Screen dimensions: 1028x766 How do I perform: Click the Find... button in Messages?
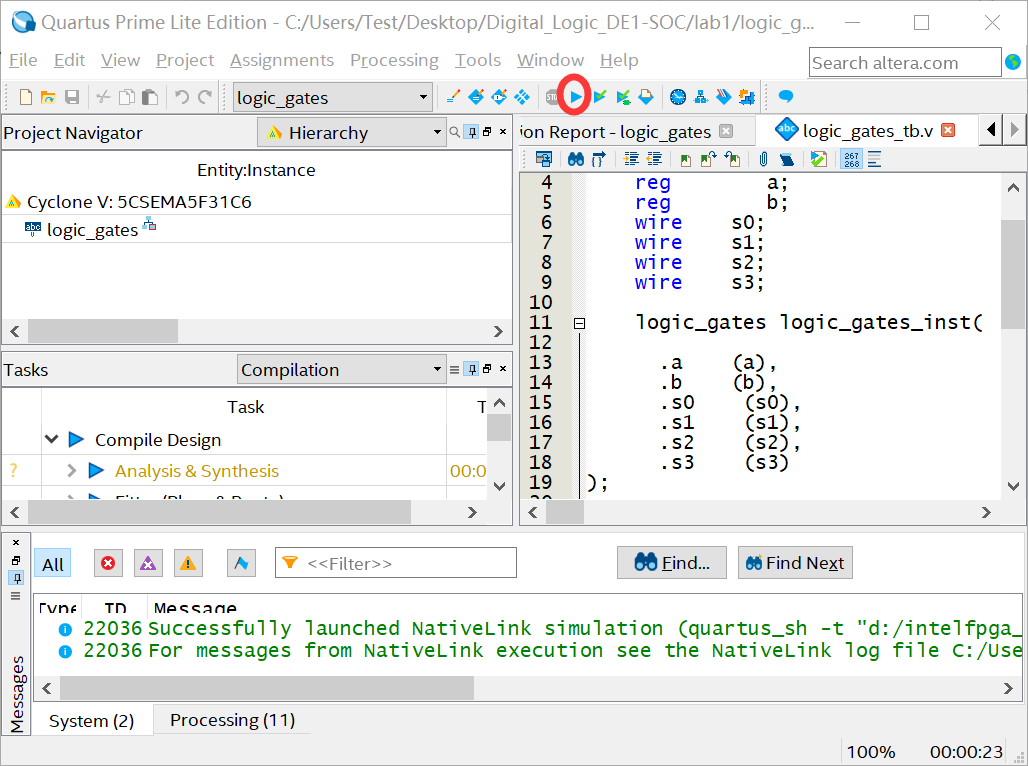coord(671,563)
